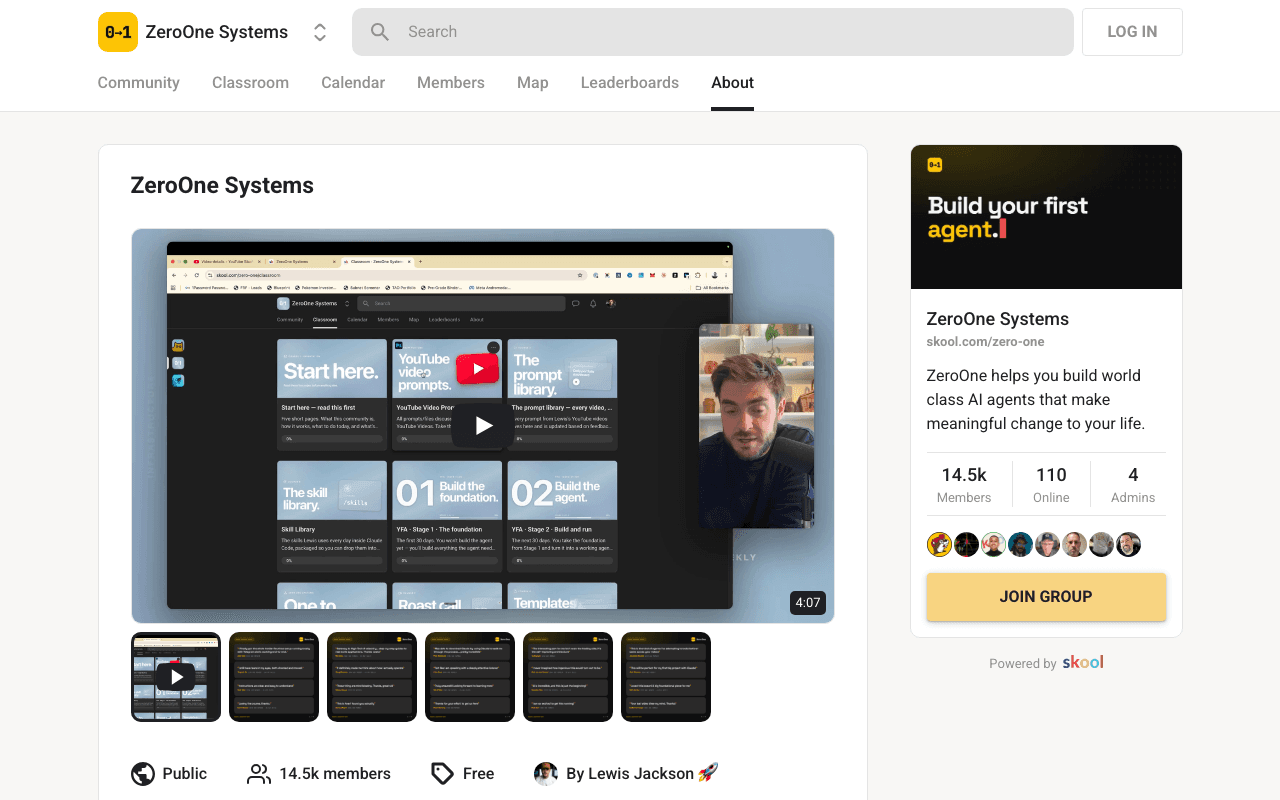
Task: Click the LOG IN button
Action: click(x=1132, y=32)
